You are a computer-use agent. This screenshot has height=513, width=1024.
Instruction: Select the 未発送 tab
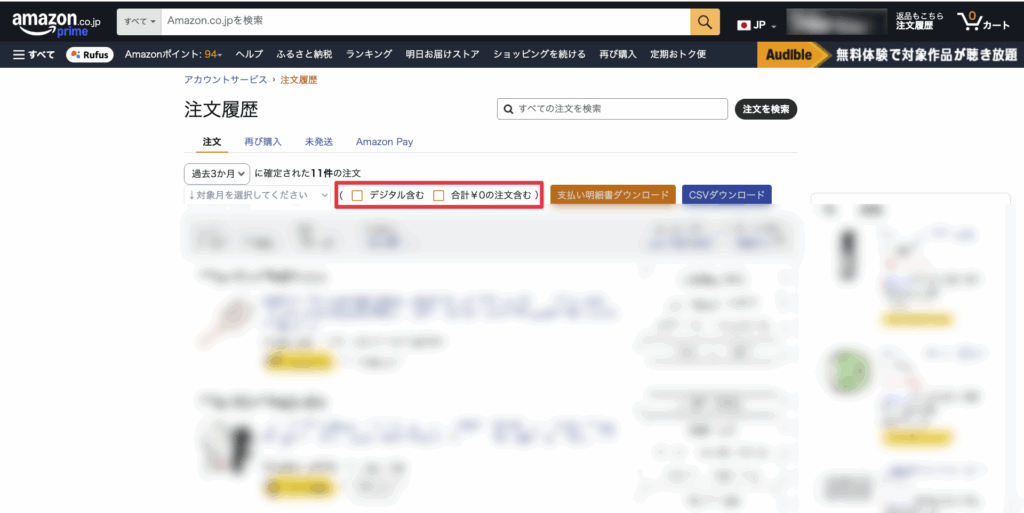[319, 142]
